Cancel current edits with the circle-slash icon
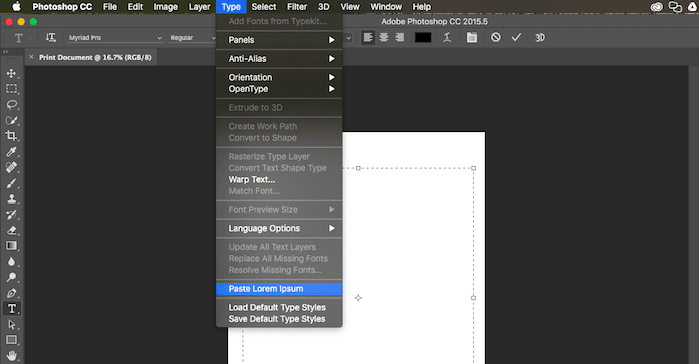Viewport: 699px width, 364px height. click(496, 37)
